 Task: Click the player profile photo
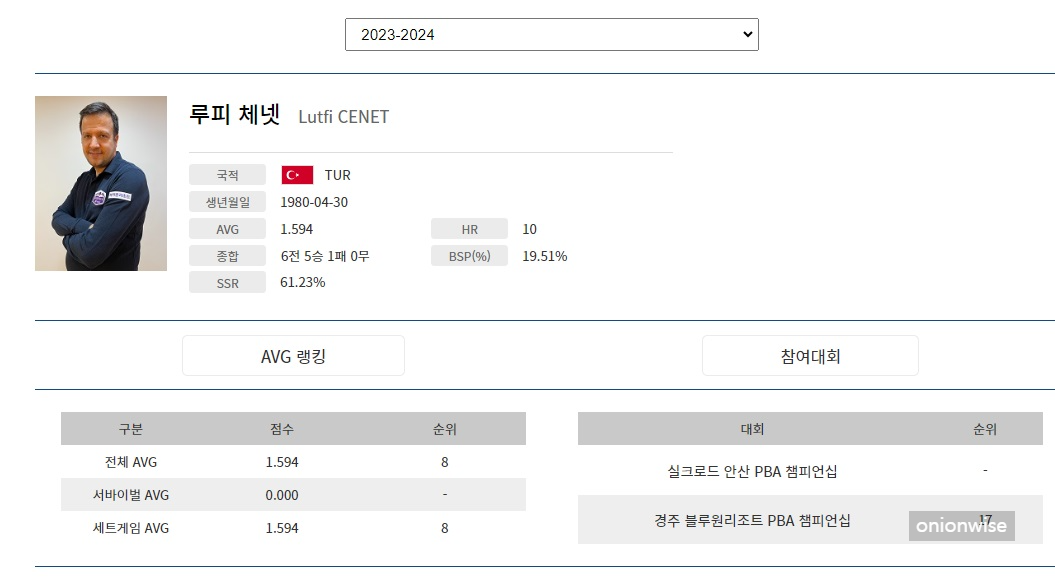[x=101, y=183]
